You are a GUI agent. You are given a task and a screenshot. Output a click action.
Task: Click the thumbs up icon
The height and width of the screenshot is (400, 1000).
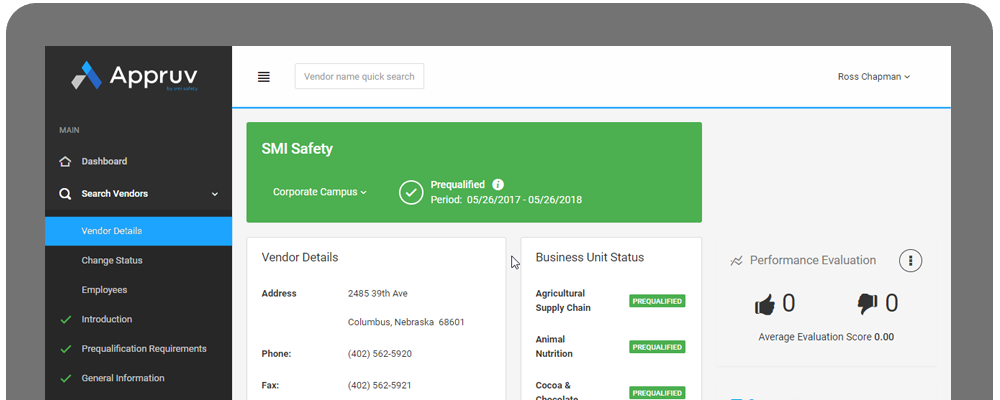tap(765, 305)
